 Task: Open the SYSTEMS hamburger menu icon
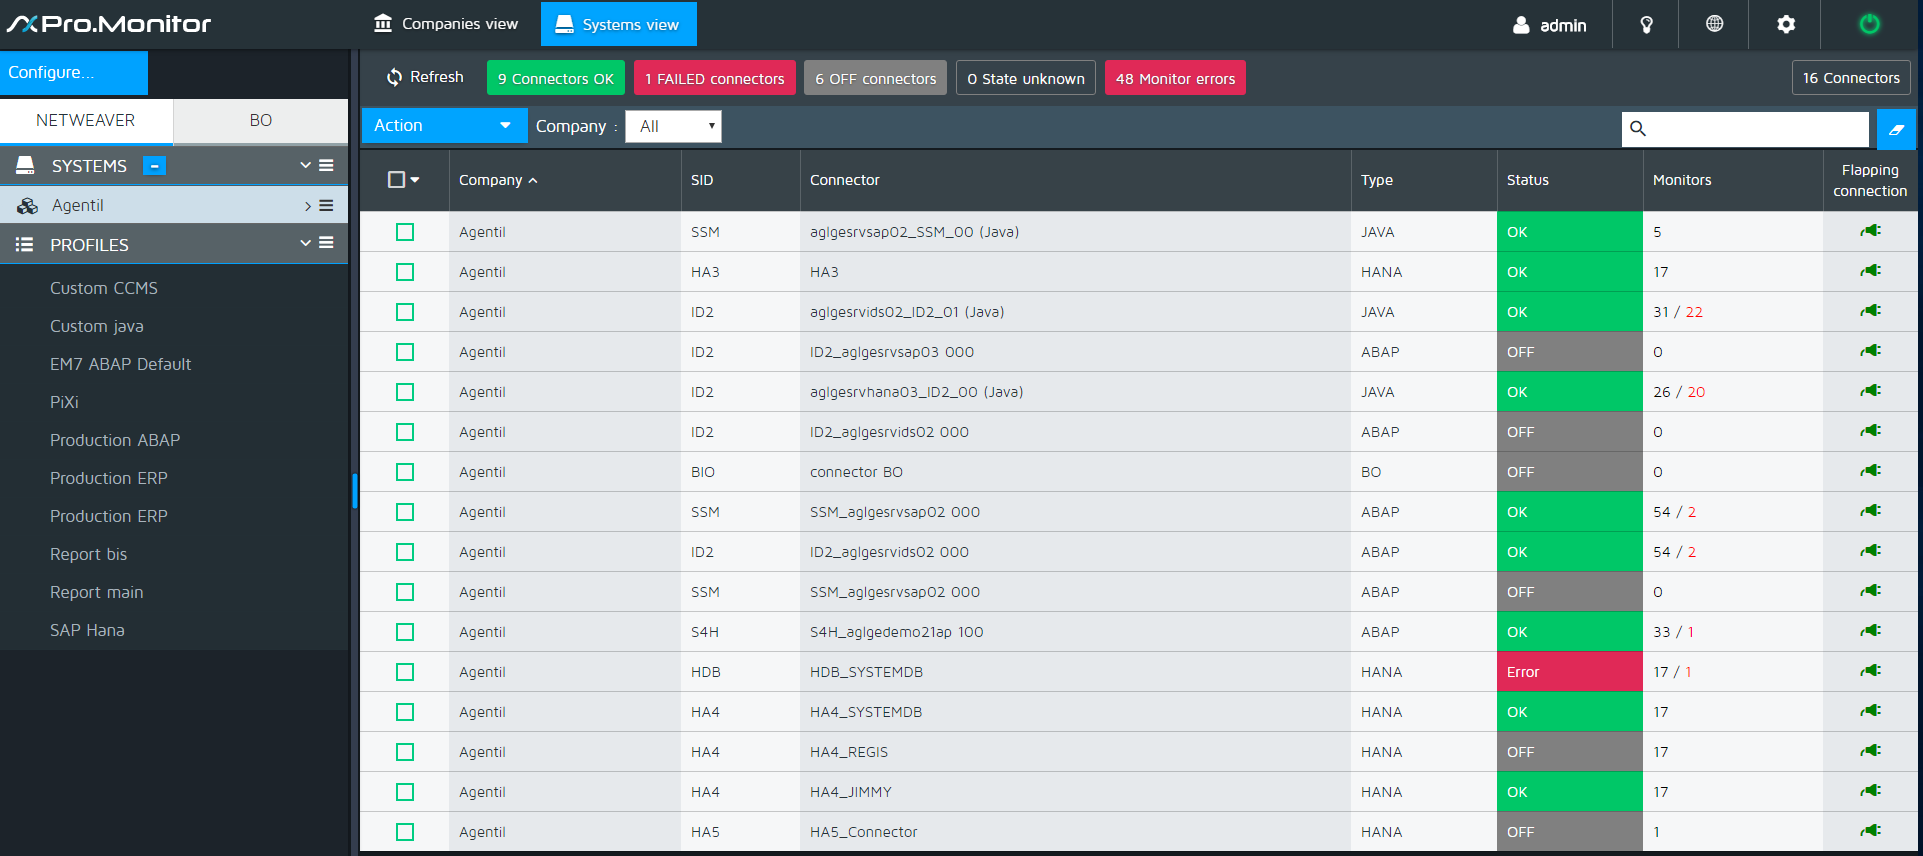coord(326,165)
